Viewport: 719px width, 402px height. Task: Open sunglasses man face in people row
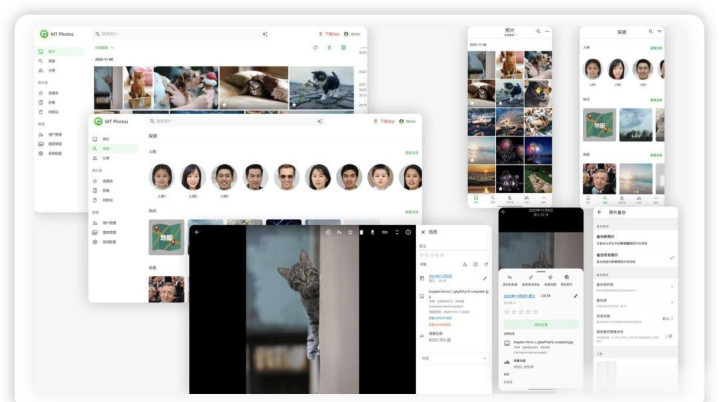pos(287,176)
